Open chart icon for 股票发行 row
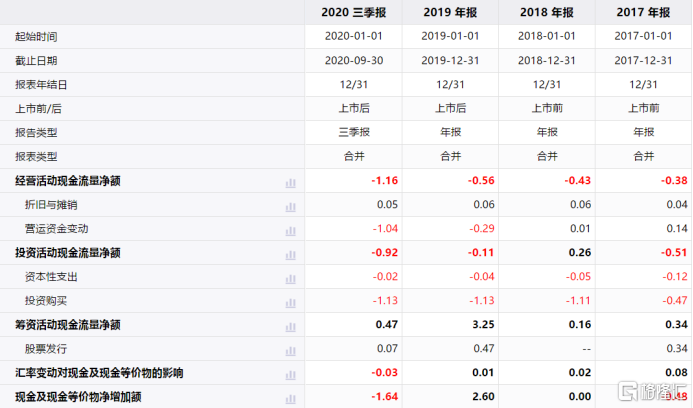This screenshot has width=693, height=408. click(x=290, y=351)
